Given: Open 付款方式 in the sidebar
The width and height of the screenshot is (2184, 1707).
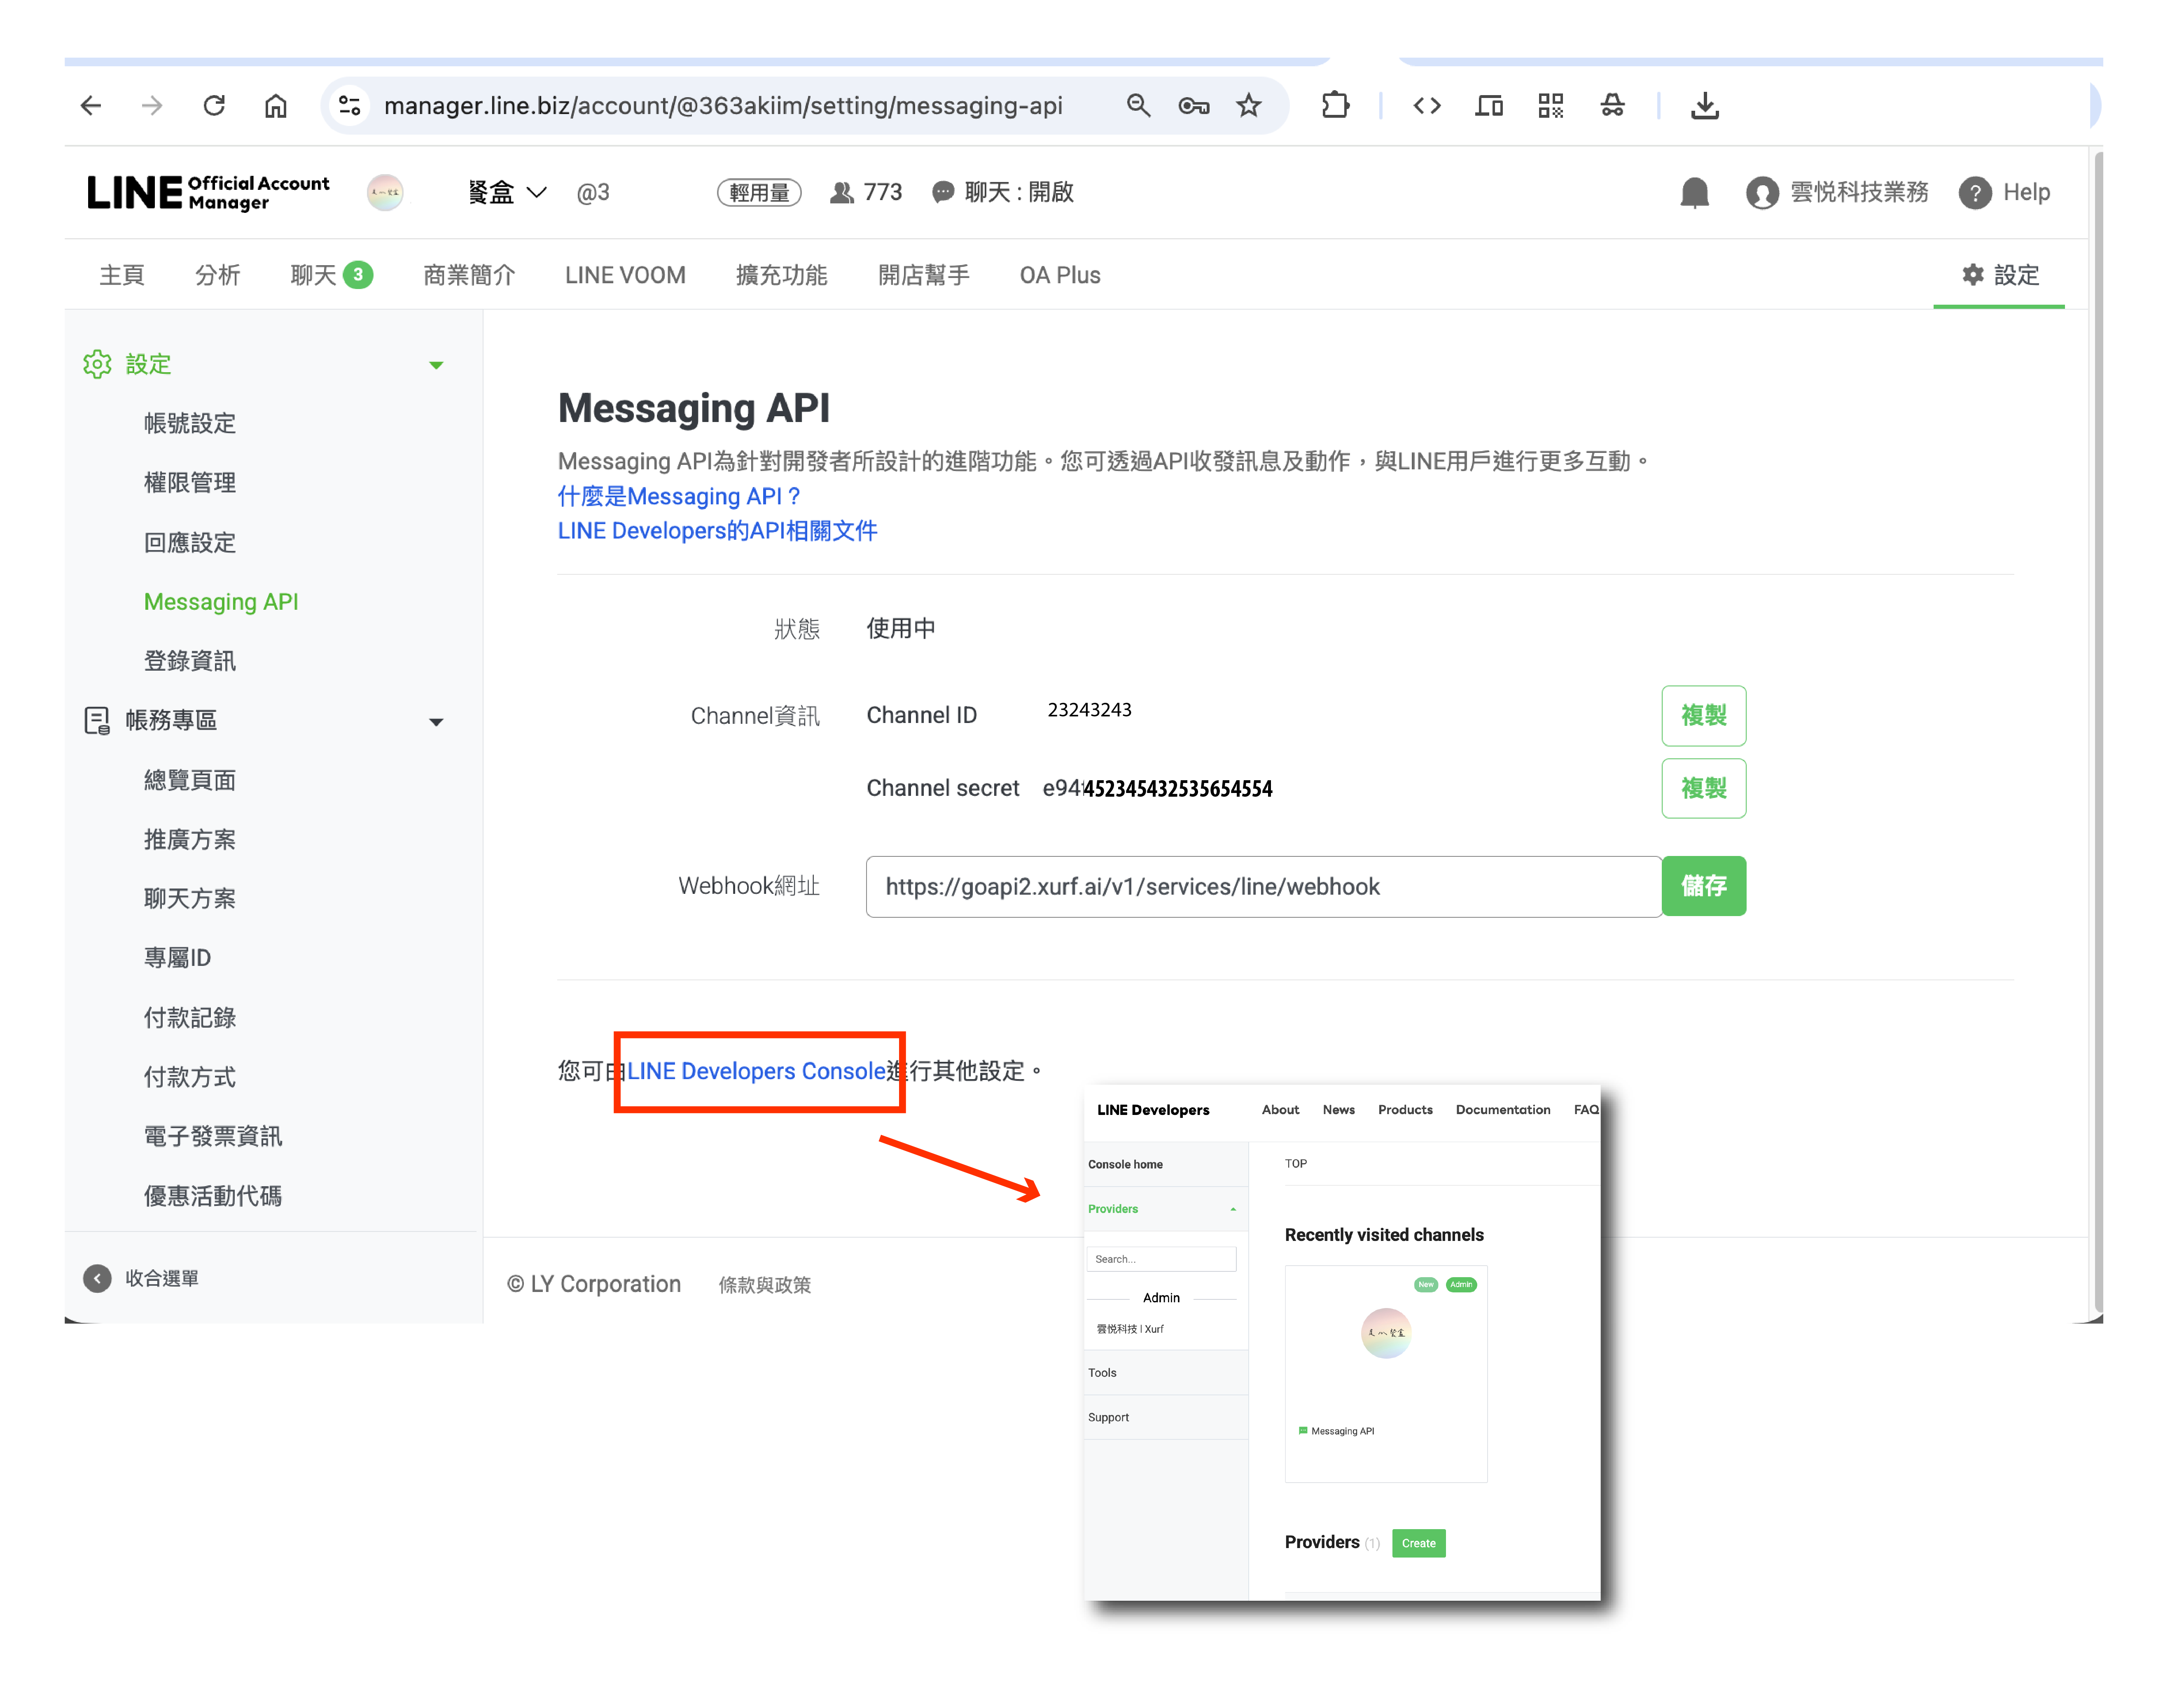Looking at the screenshot, I should coord(190,1077).
